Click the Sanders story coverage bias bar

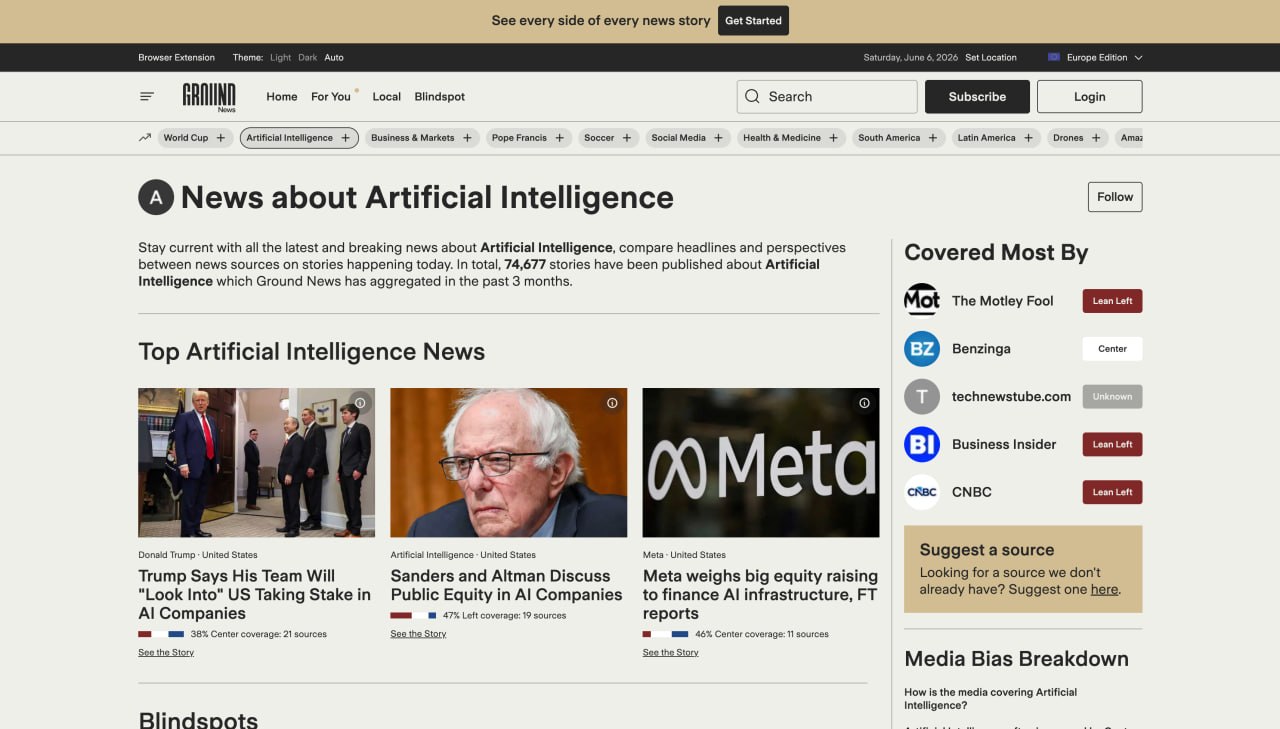click(x=413, y=615)
